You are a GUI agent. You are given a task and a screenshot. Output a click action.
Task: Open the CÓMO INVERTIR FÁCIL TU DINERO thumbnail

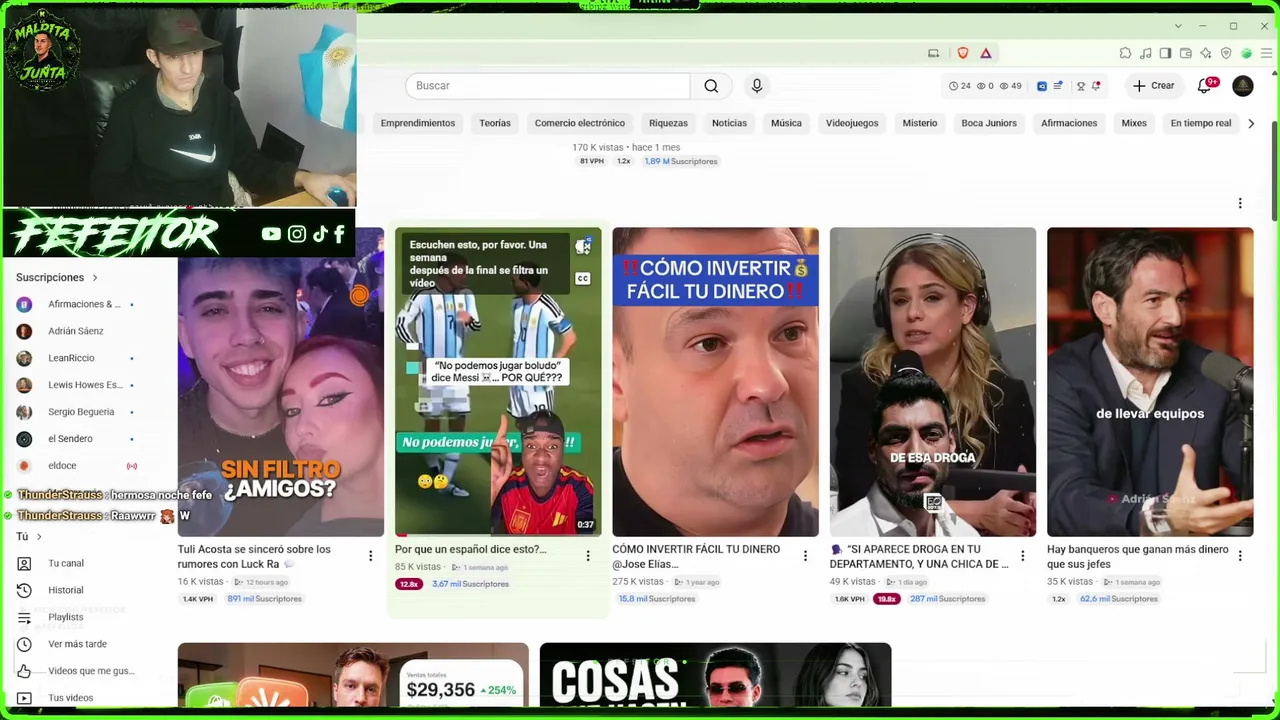click(x=716, y=382)
